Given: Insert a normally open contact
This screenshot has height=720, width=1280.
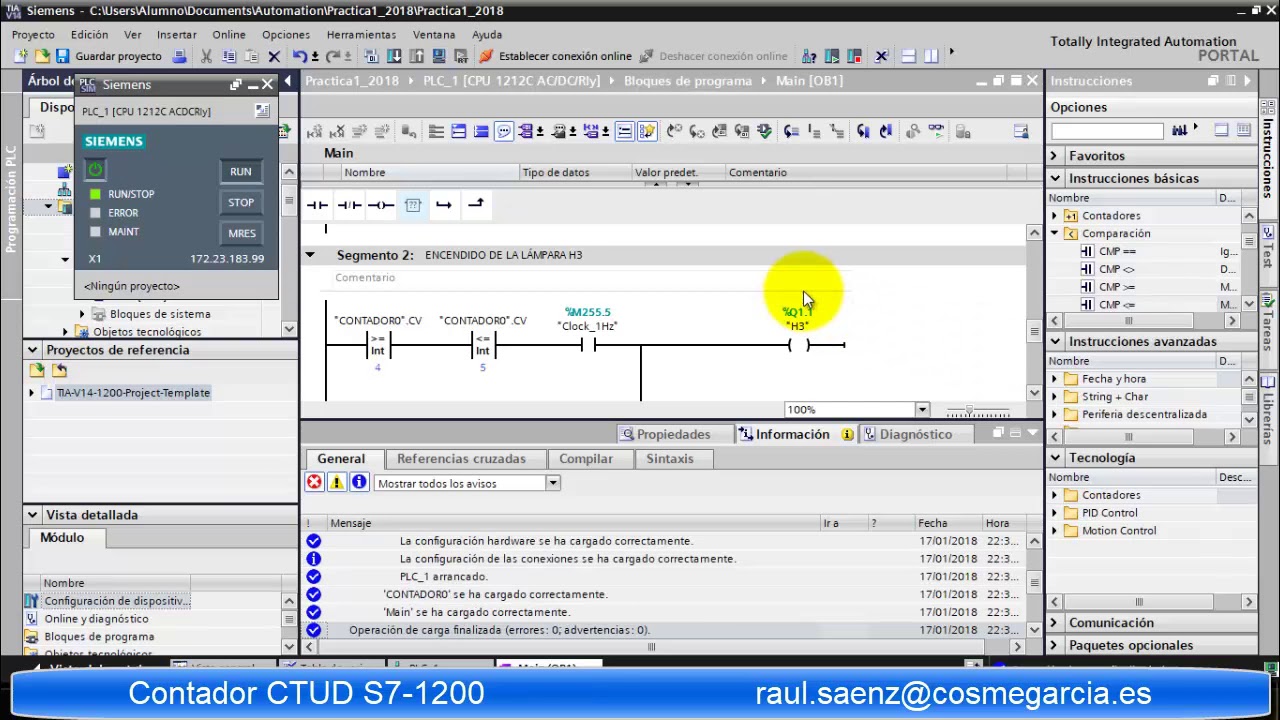Looking at the screenshot, I should click(317, 204).
